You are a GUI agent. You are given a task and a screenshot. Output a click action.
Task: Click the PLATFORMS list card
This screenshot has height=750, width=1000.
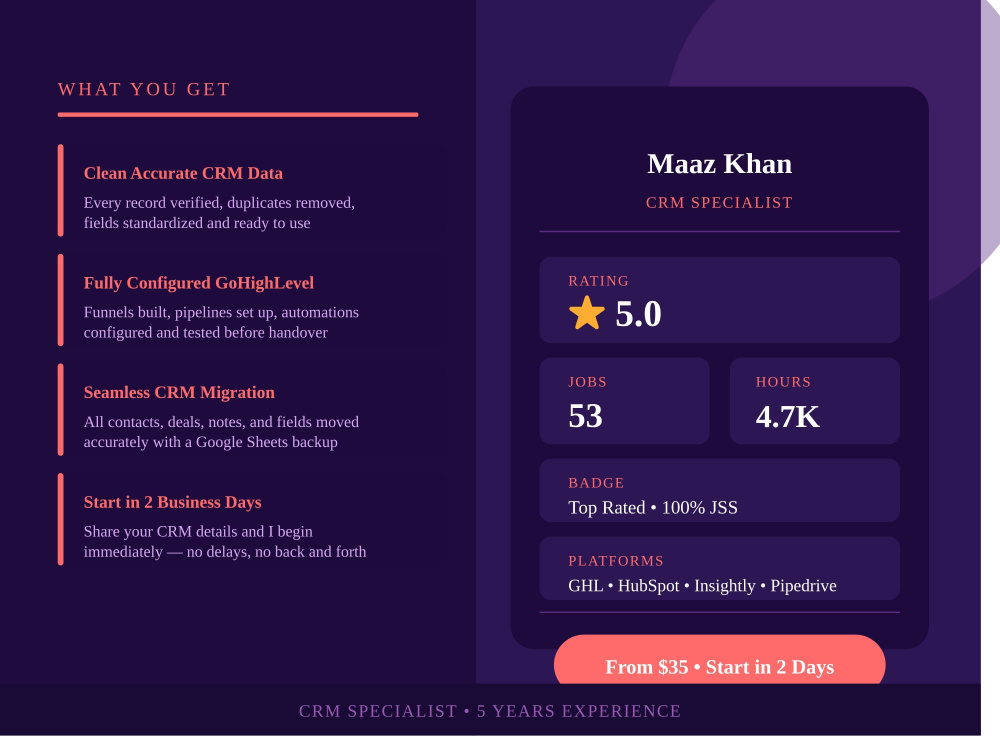point(719,568)
